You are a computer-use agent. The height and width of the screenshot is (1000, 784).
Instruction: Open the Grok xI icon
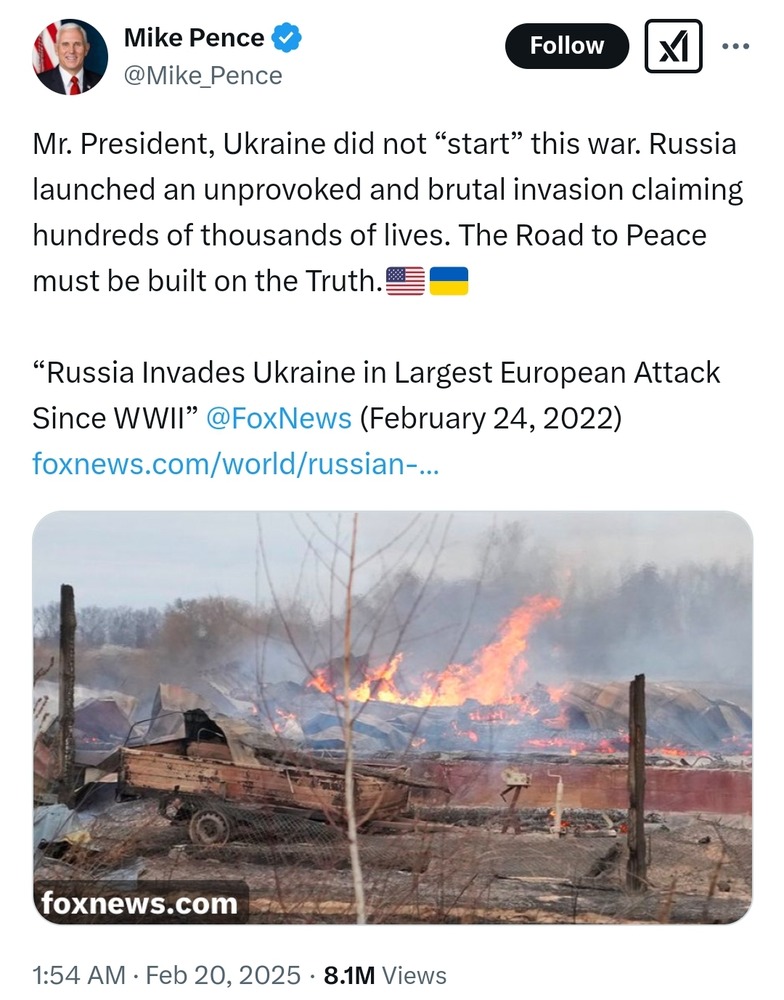pos(673,46)
